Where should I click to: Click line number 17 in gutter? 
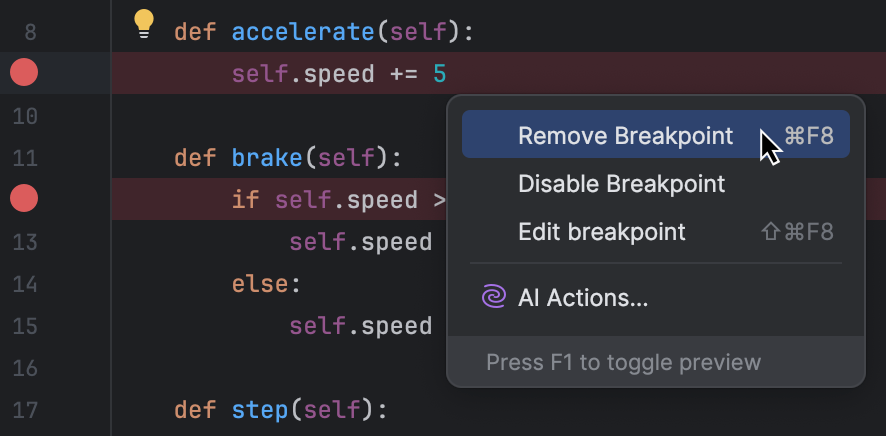(x=26, y=410)
